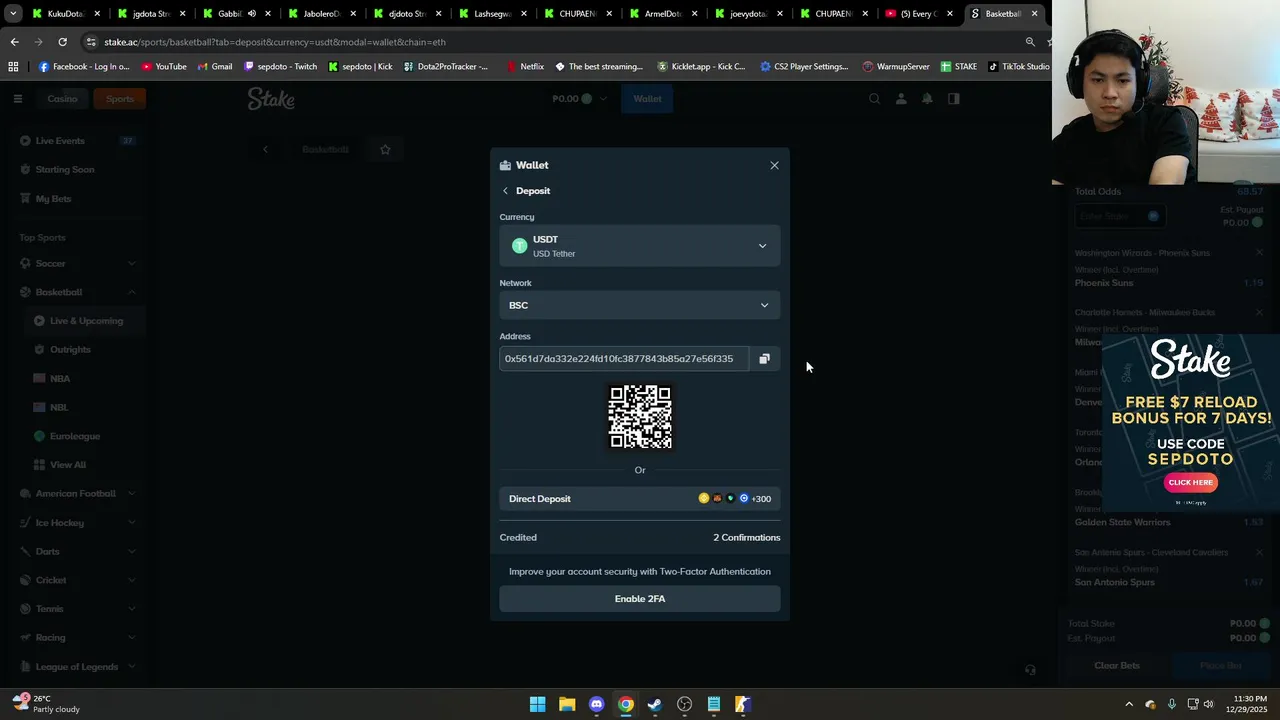Open the Gmail bookmark
The width and height of the screenshot is (1280, 720).
click(x=214, y=67)
